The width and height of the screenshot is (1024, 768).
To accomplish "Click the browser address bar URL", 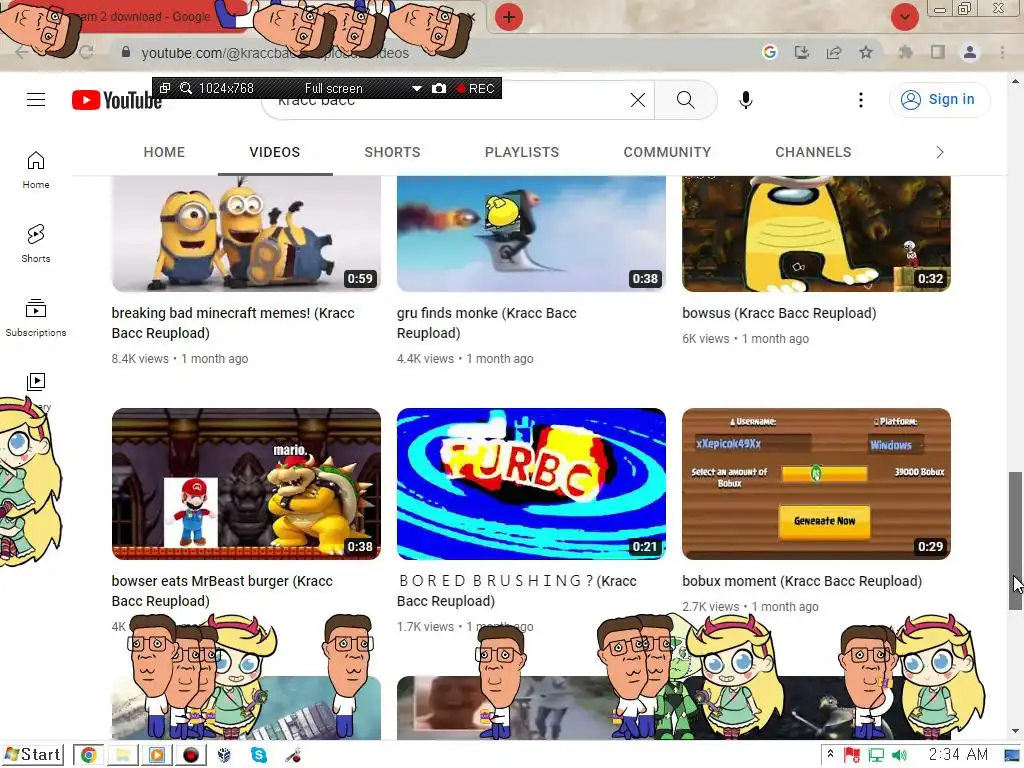I will click(x=275, y=53).
